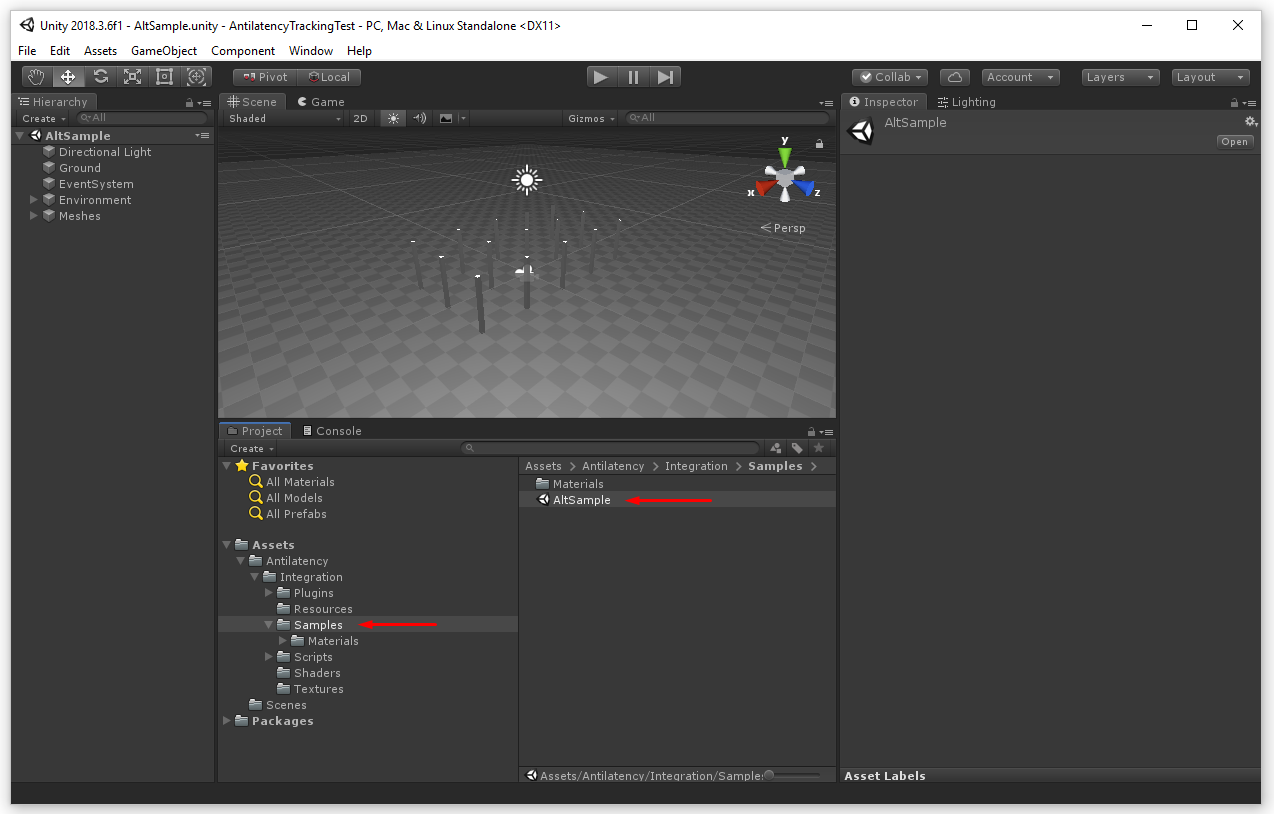Select the Rect Transform tool
Image resolution: width=1274 pixels, height=814 pixels.
click(x=164, y=77)
